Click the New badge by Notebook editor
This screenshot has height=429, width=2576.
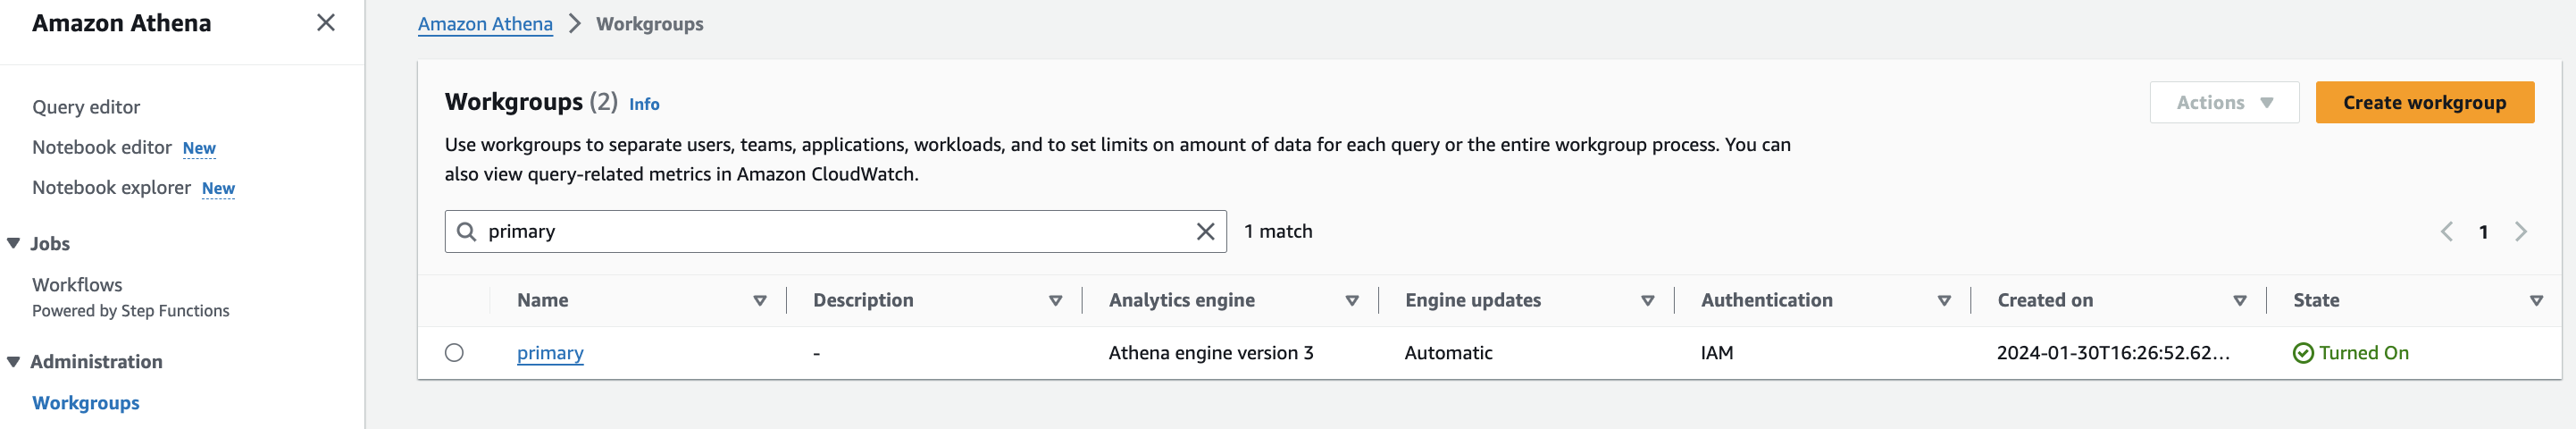tap(199, 148)
